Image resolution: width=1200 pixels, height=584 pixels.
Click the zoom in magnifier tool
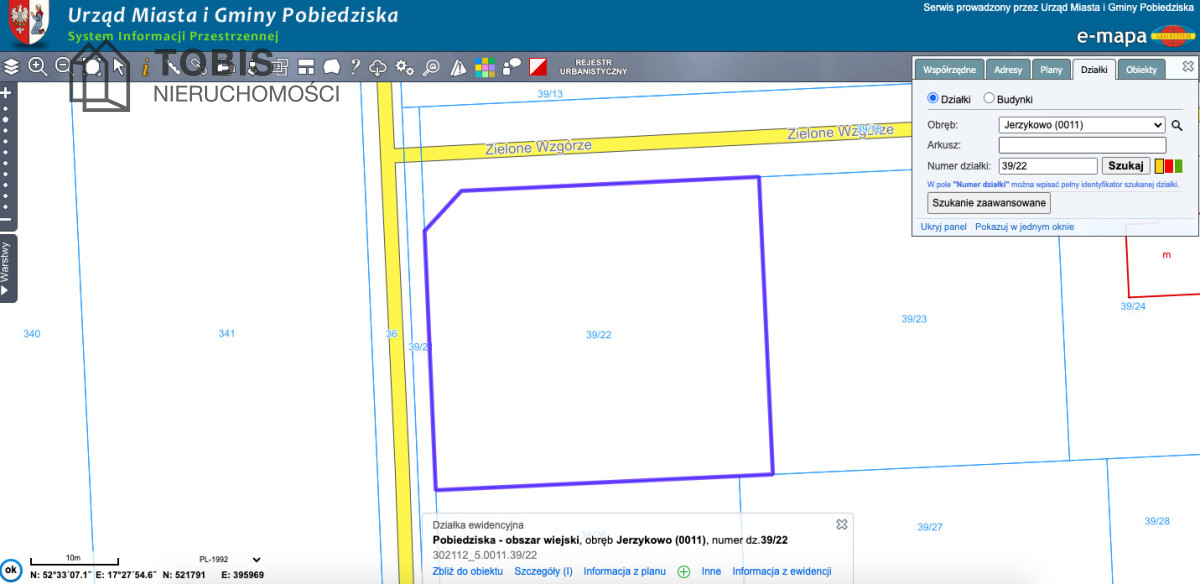tap(38, 67)
